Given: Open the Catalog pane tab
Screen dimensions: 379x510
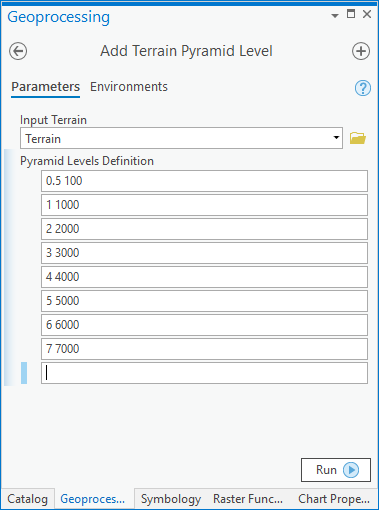Looking at the screenshot, I should click(28, 499).
